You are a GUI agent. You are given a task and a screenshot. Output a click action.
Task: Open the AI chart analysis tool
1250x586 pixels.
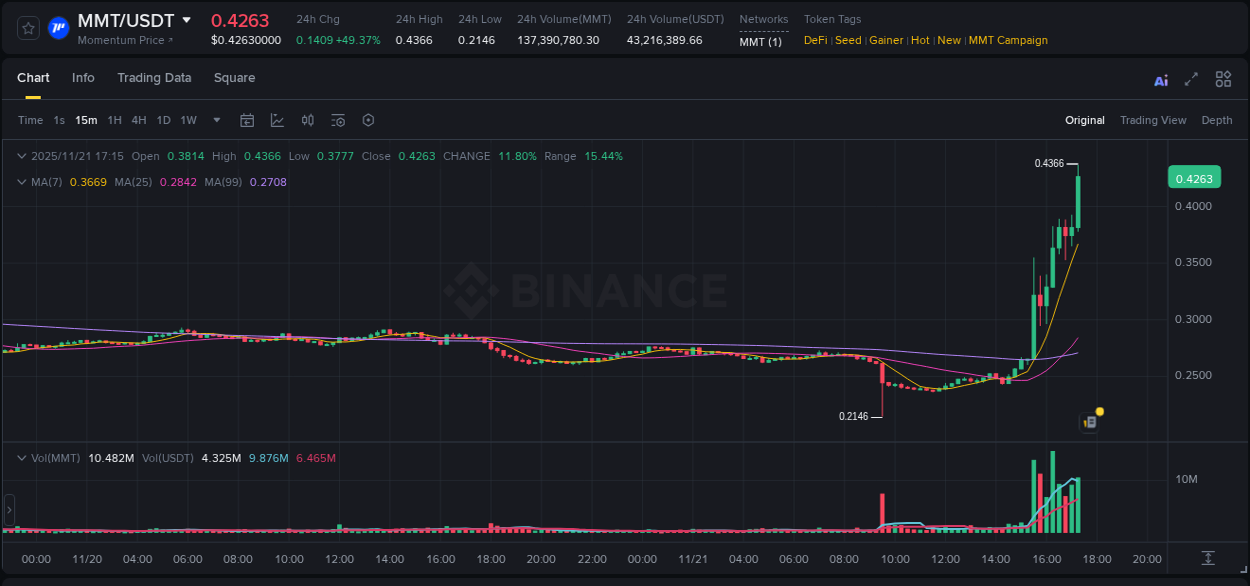1161,79
